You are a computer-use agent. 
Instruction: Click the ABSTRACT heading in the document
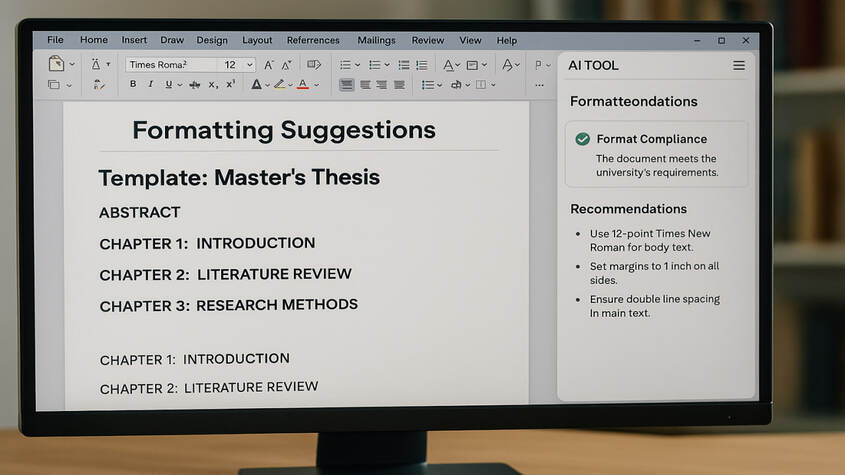140,212
